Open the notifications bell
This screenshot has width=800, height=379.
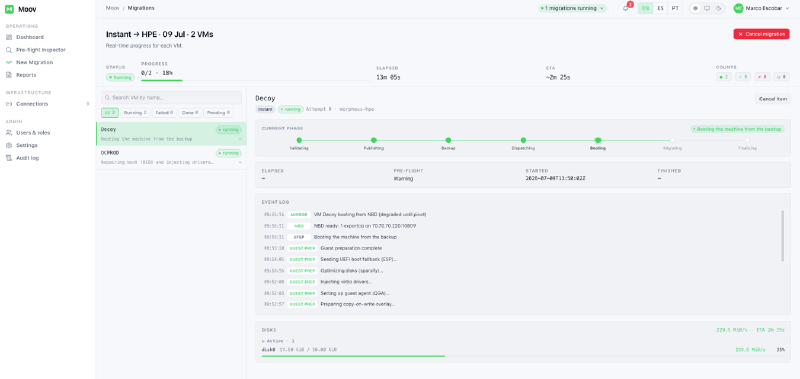(626, 9)
